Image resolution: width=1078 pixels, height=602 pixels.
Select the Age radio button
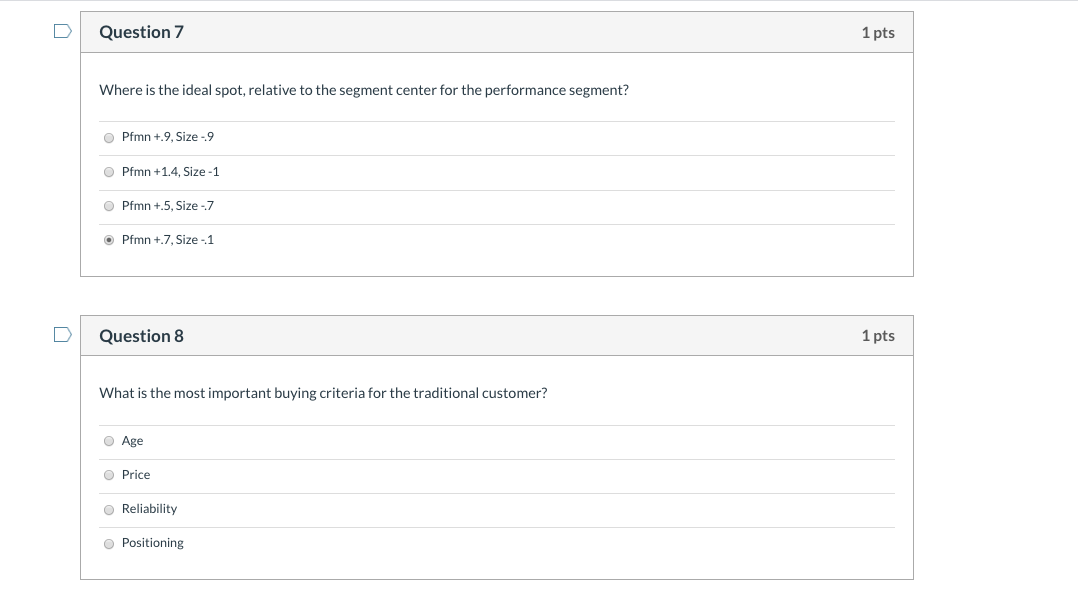coord(109,441)
